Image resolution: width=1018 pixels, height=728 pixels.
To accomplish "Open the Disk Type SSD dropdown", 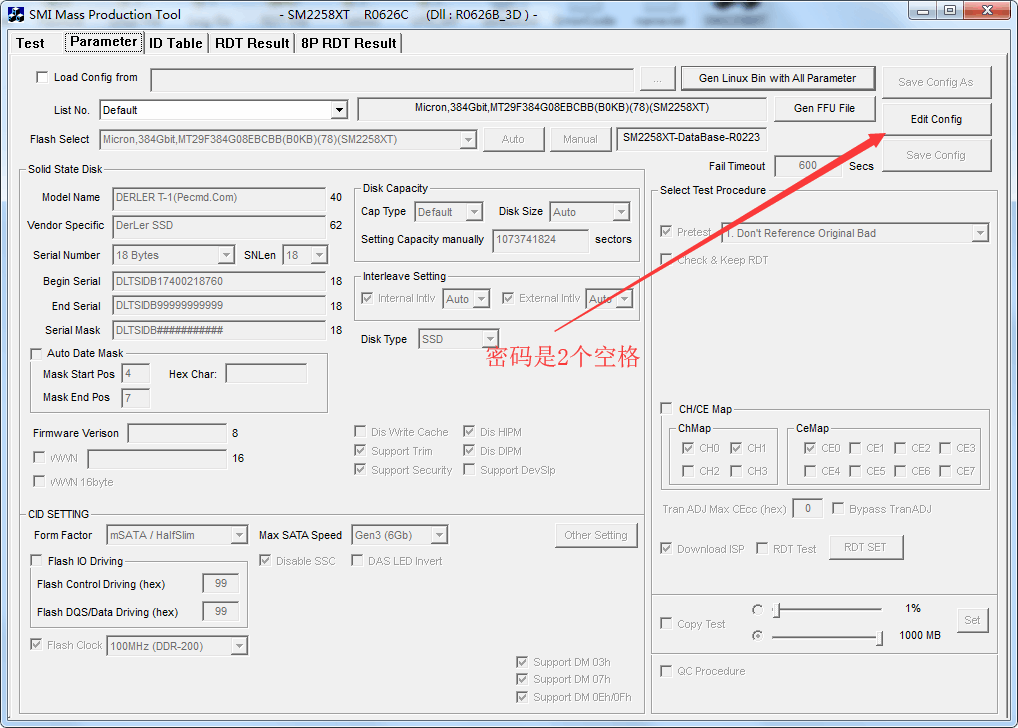I will pos(489,340).
